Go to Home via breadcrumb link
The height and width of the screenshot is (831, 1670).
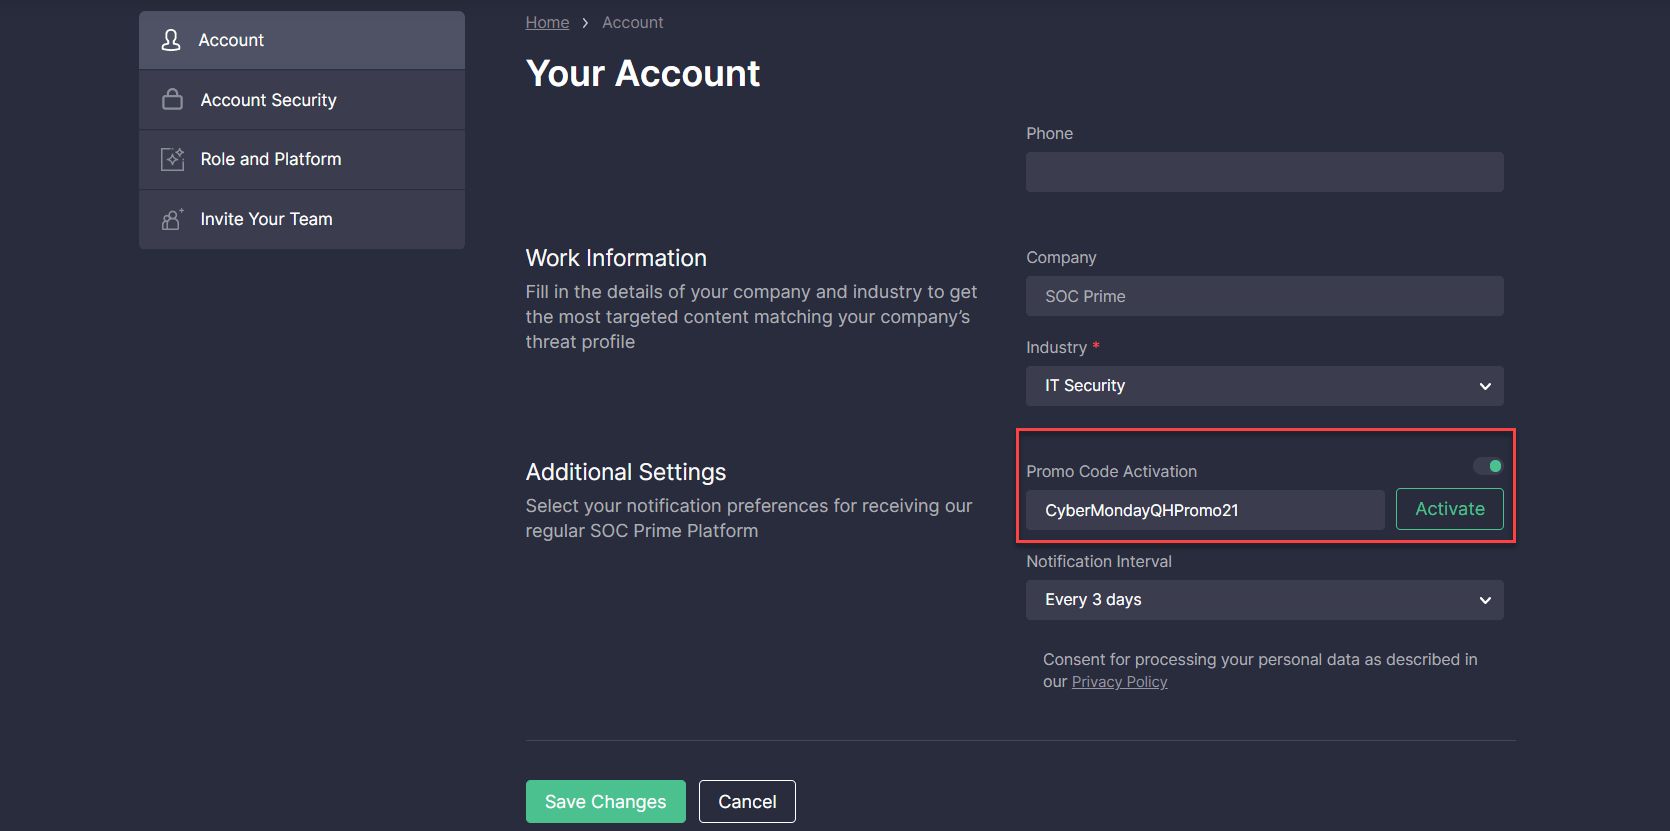(x=547, y=22)
